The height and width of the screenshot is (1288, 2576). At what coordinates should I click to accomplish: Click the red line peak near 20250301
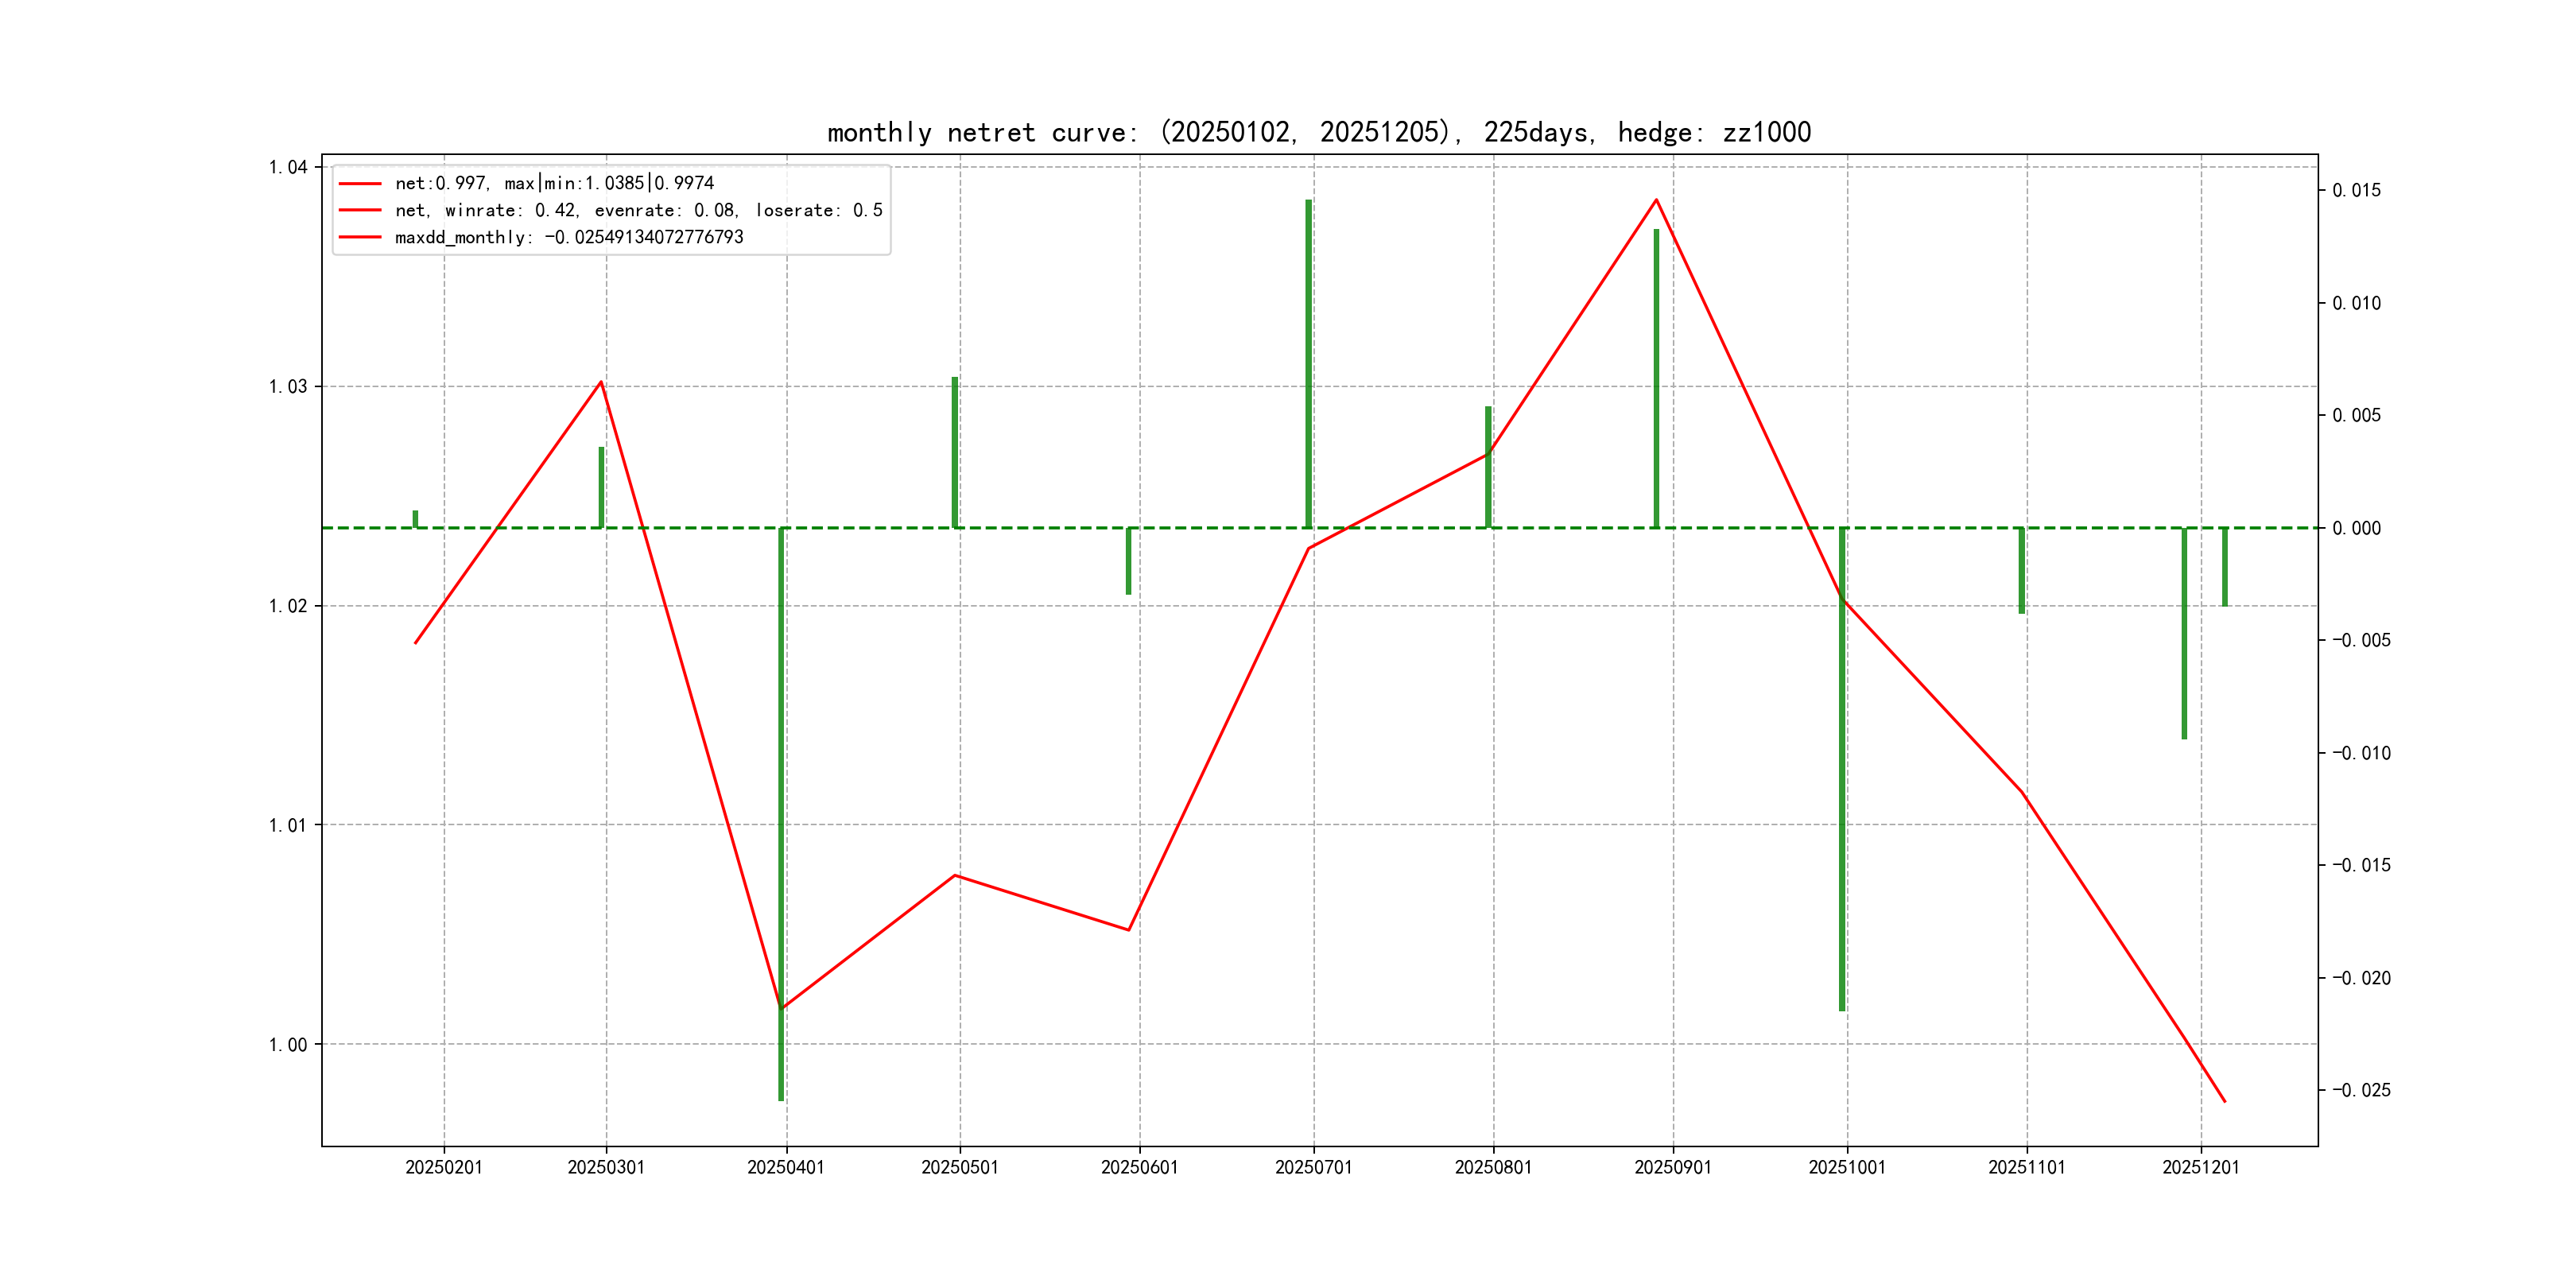(x=601, y=382)
